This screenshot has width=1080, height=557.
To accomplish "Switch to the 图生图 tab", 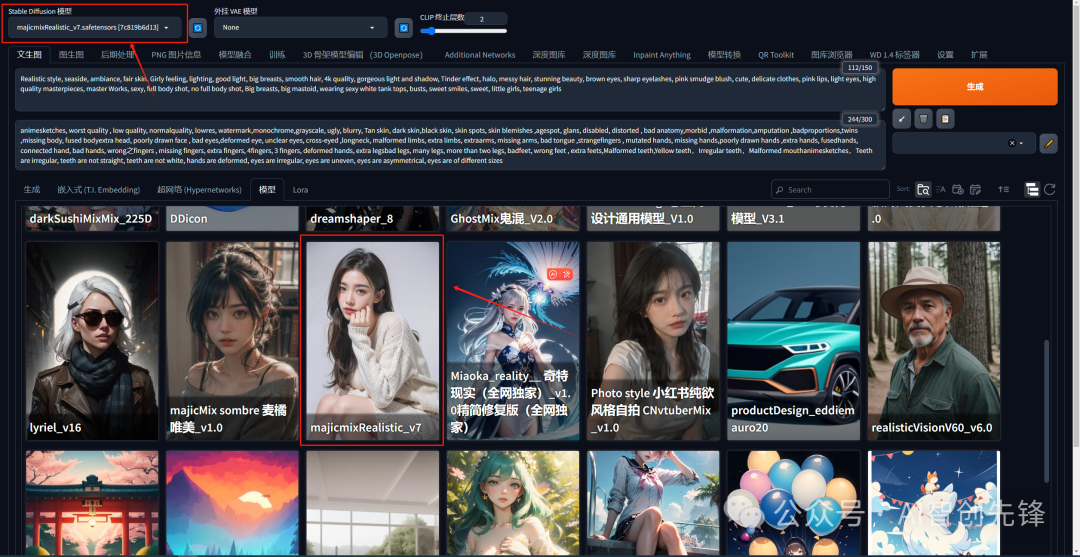I will (71, 54).
